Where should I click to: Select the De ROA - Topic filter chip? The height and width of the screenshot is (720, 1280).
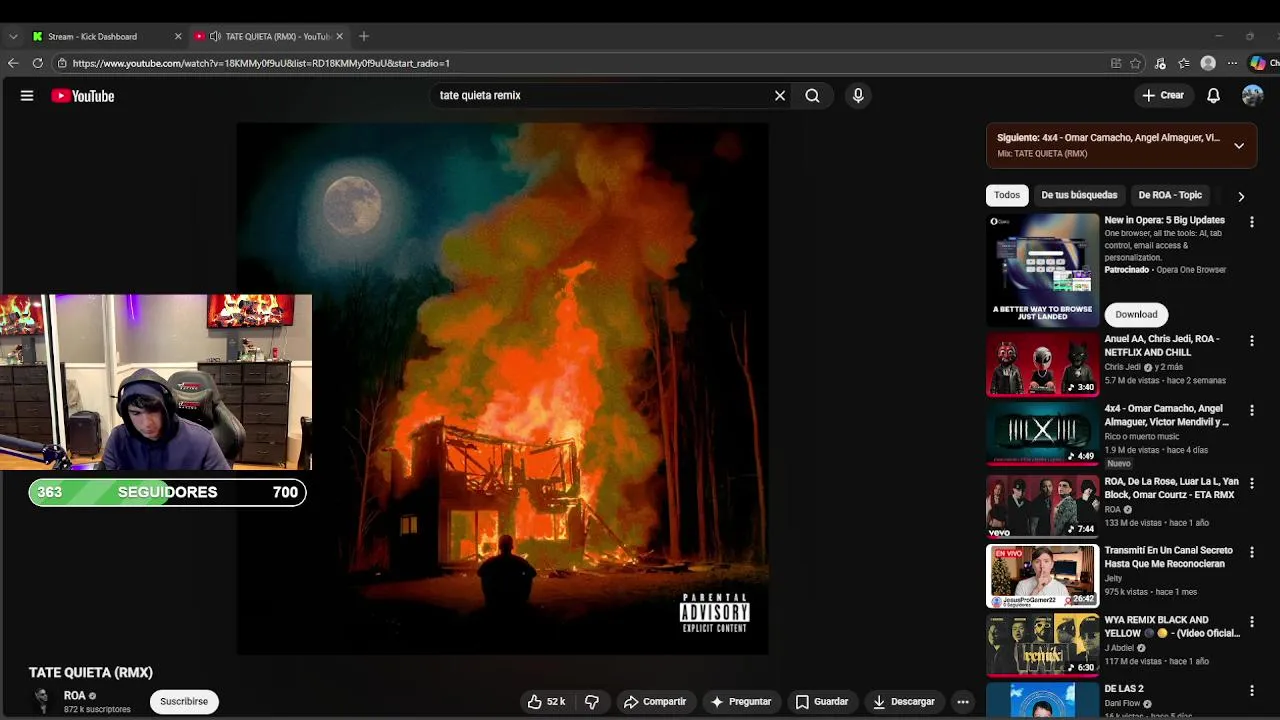tap(1170, 195)
